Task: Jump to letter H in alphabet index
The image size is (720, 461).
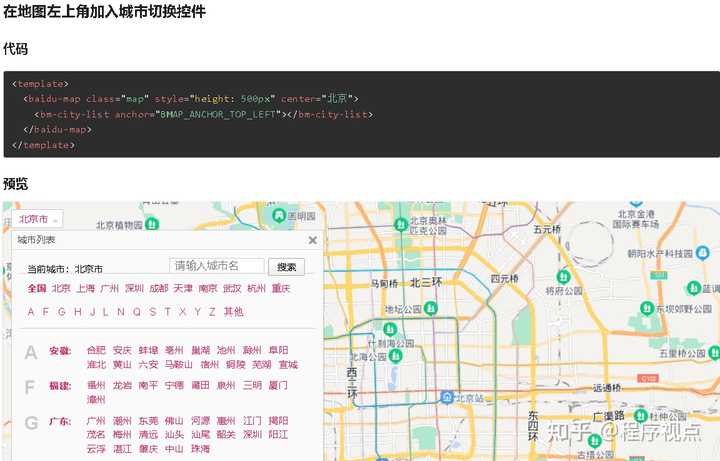Action: (78, 312)
